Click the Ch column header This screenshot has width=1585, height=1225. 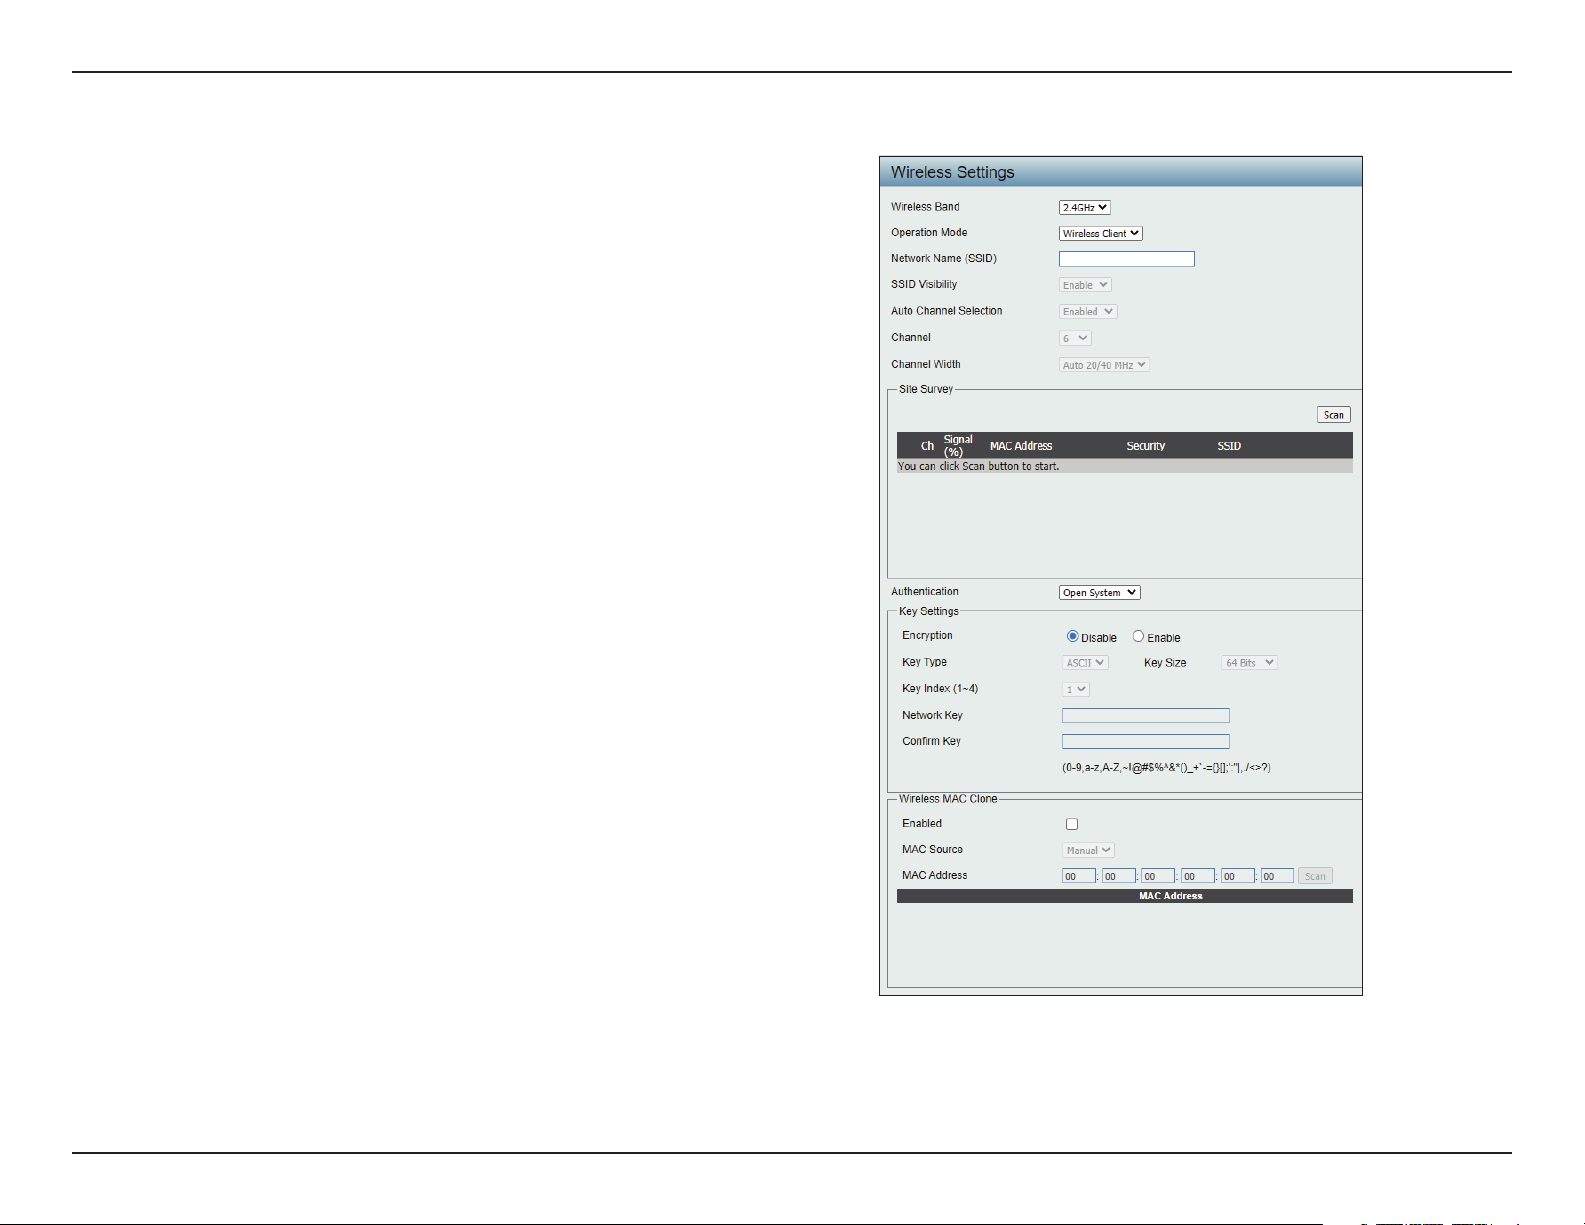927,446
